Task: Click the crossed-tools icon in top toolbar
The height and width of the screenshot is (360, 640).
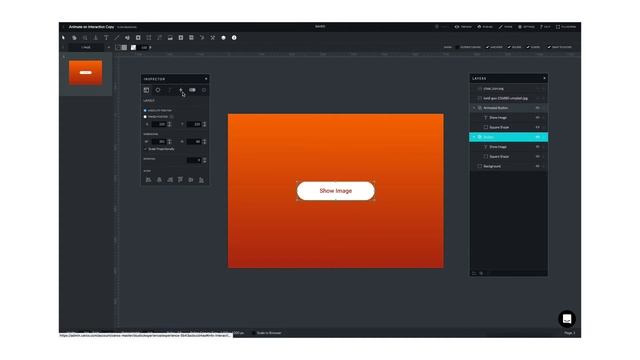Action: point(213,38)
